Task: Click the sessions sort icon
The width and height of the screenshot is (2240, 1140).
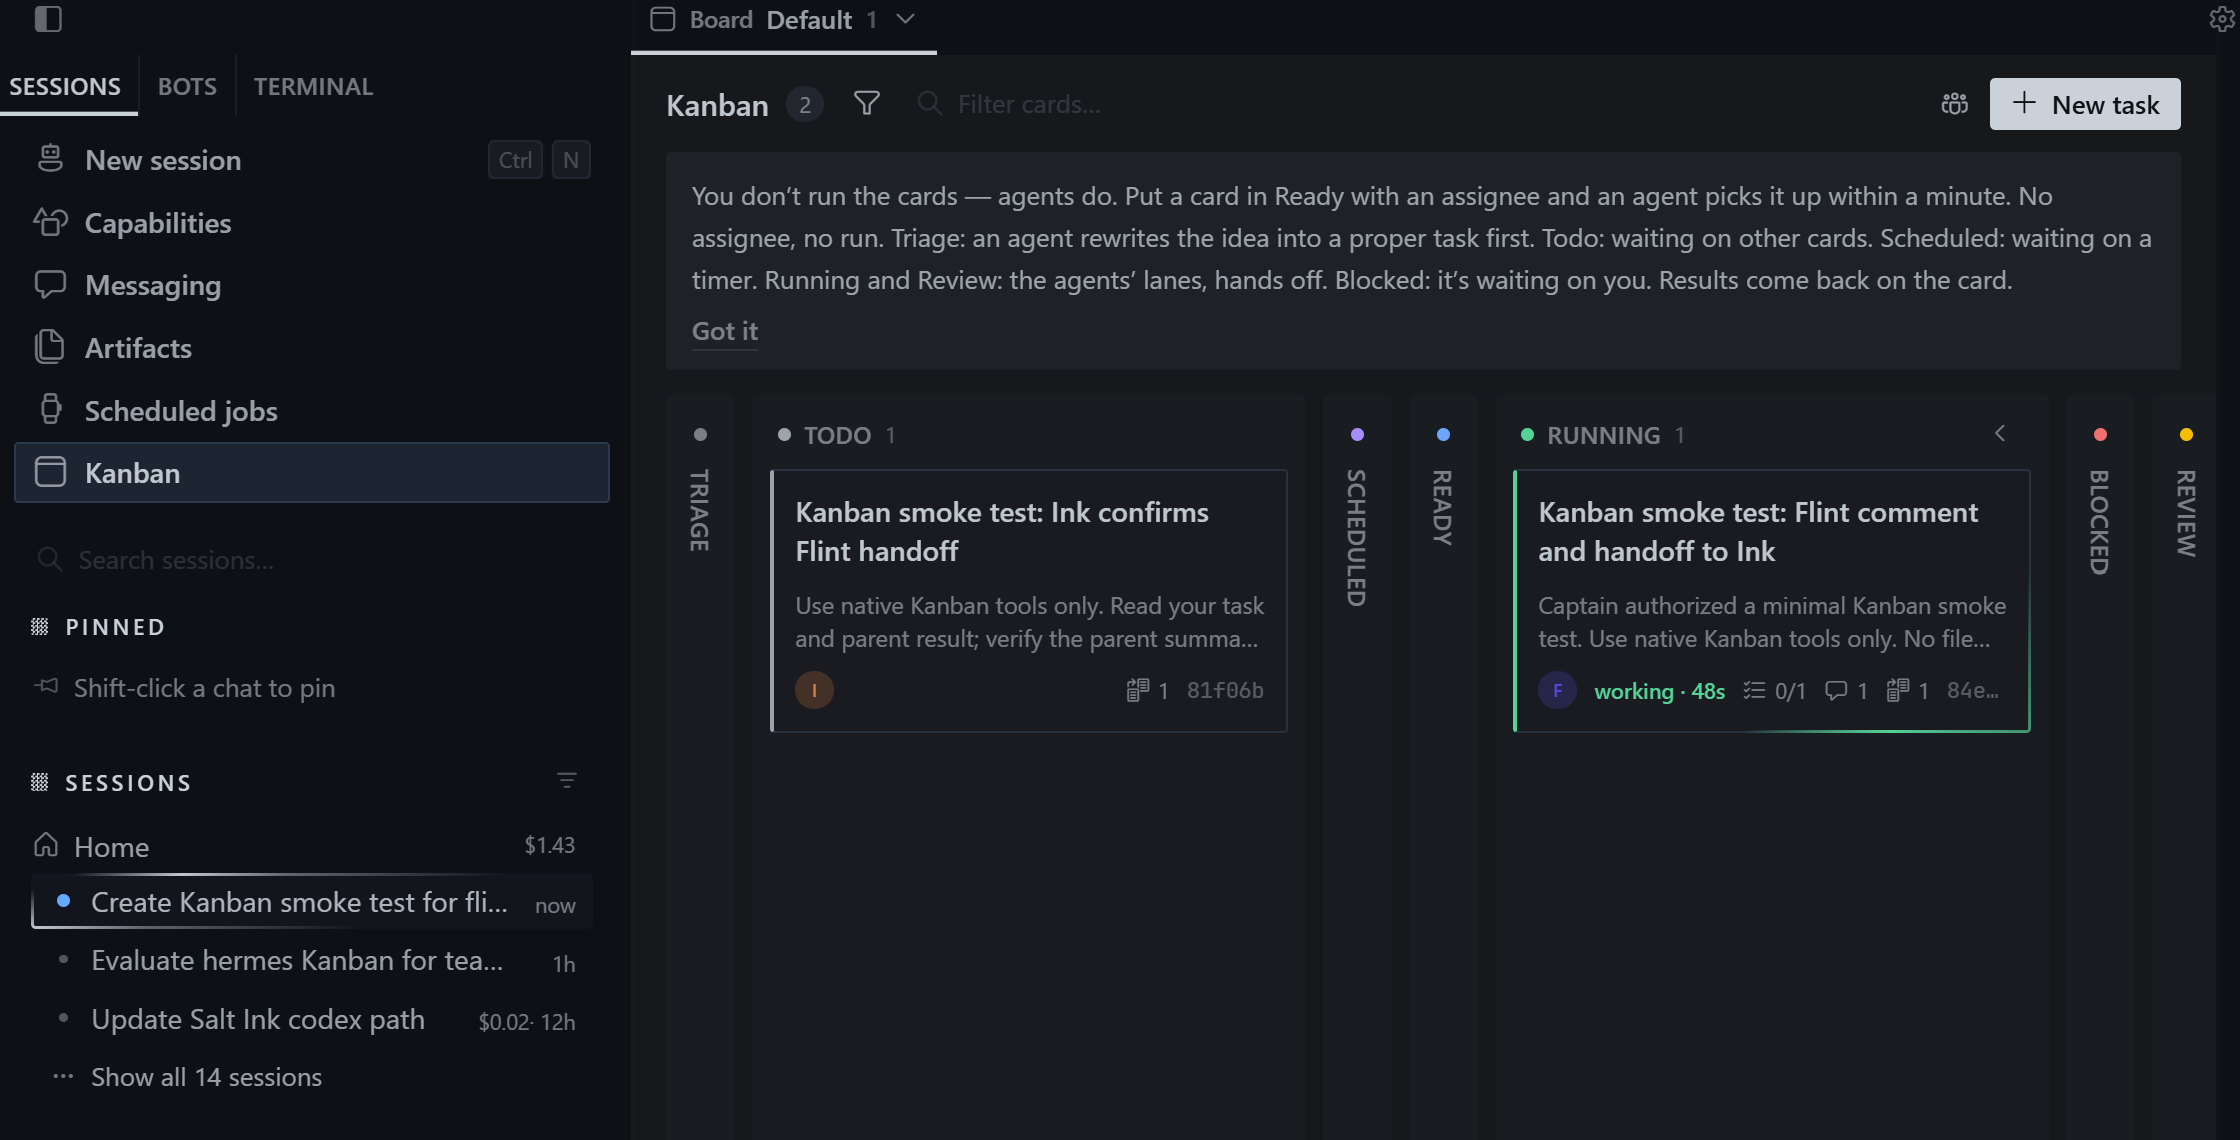Action: click(x=567, y=781)
